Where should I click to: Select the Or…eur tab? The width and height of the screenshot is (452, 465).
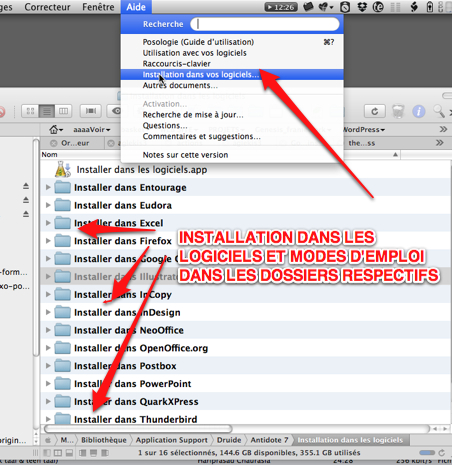[75, 143]
